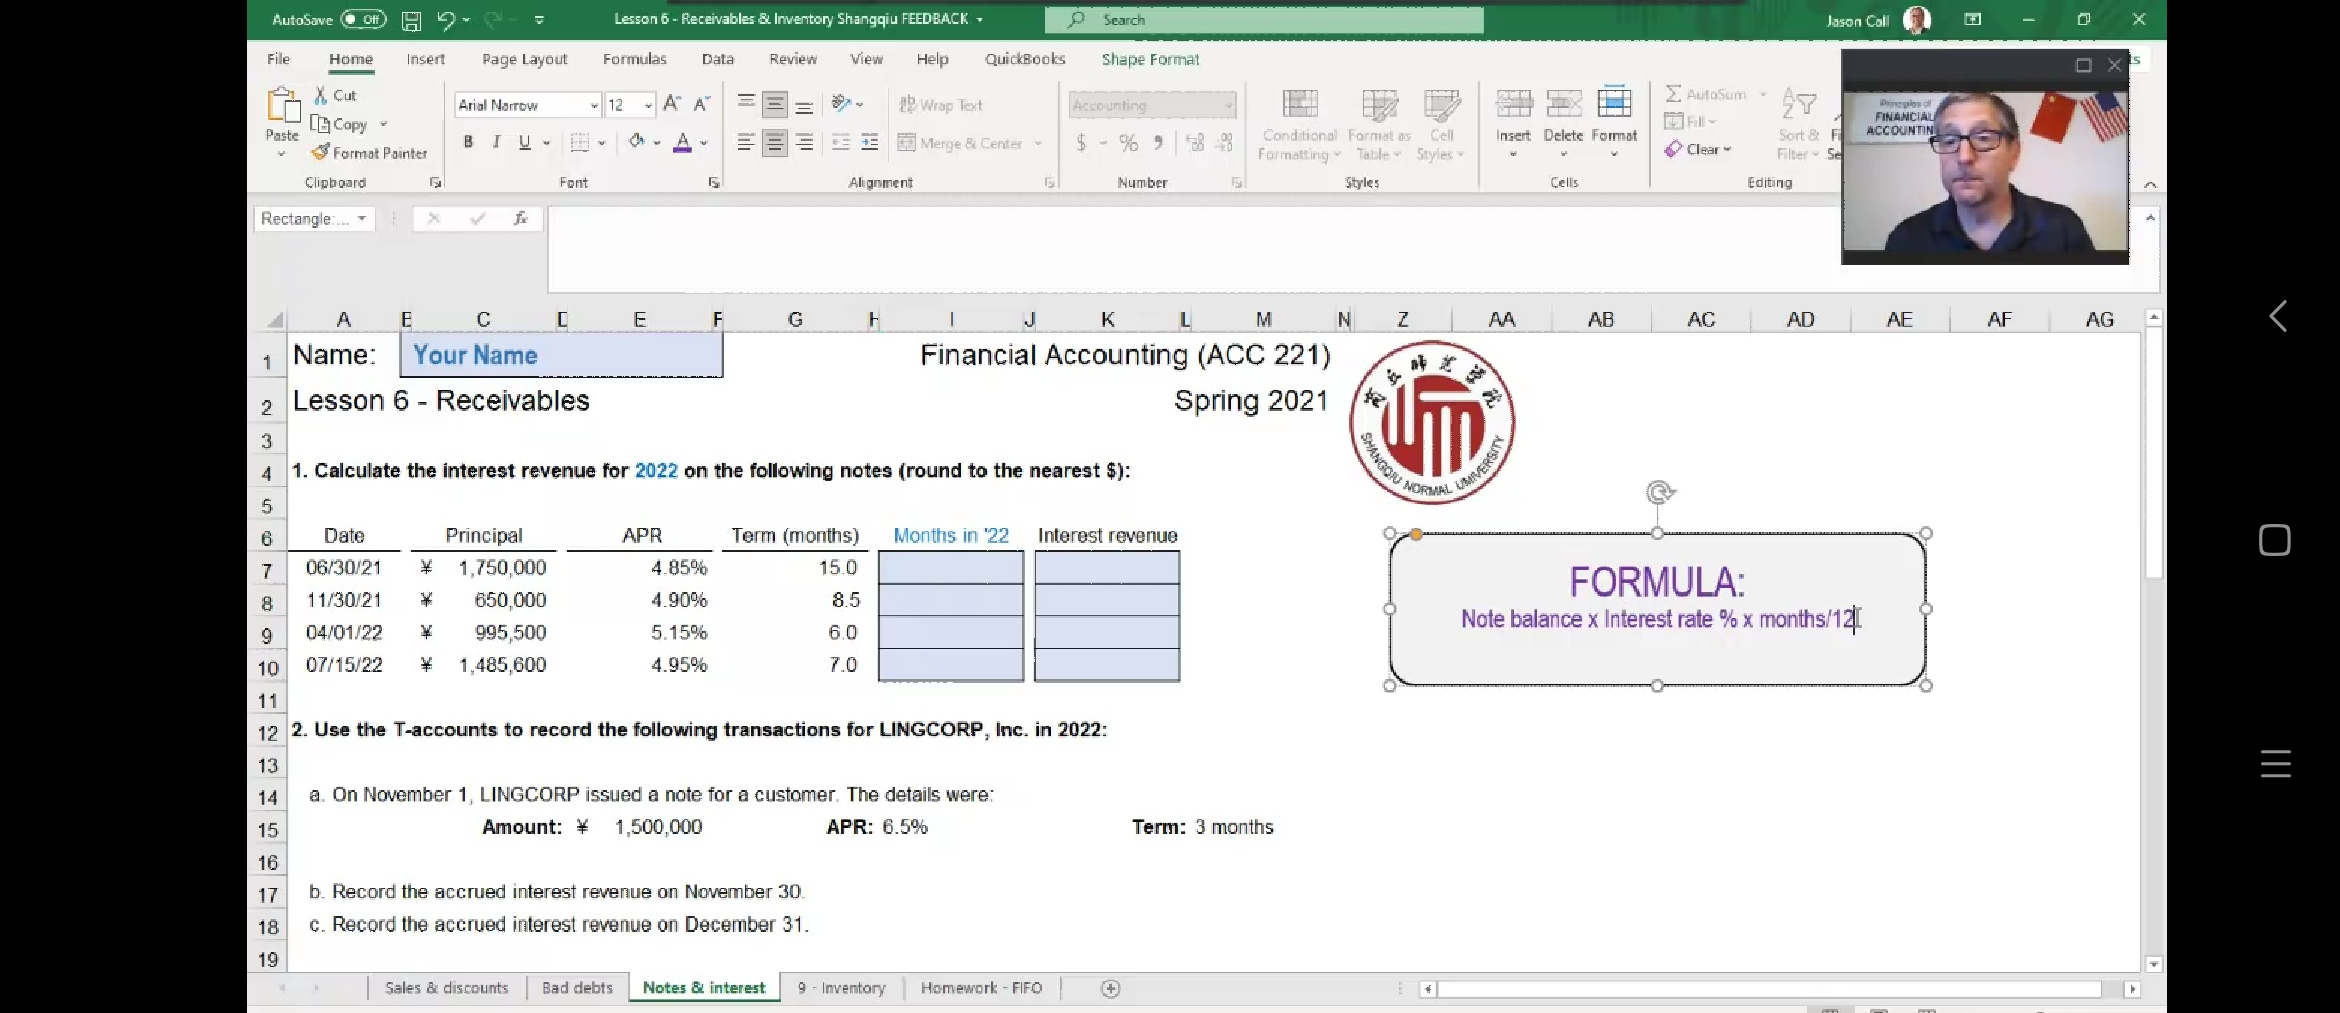The width and height of the screenshot is (2340, 1013).
Task: Toggle Wrap Text option
Action: point(940,105)
